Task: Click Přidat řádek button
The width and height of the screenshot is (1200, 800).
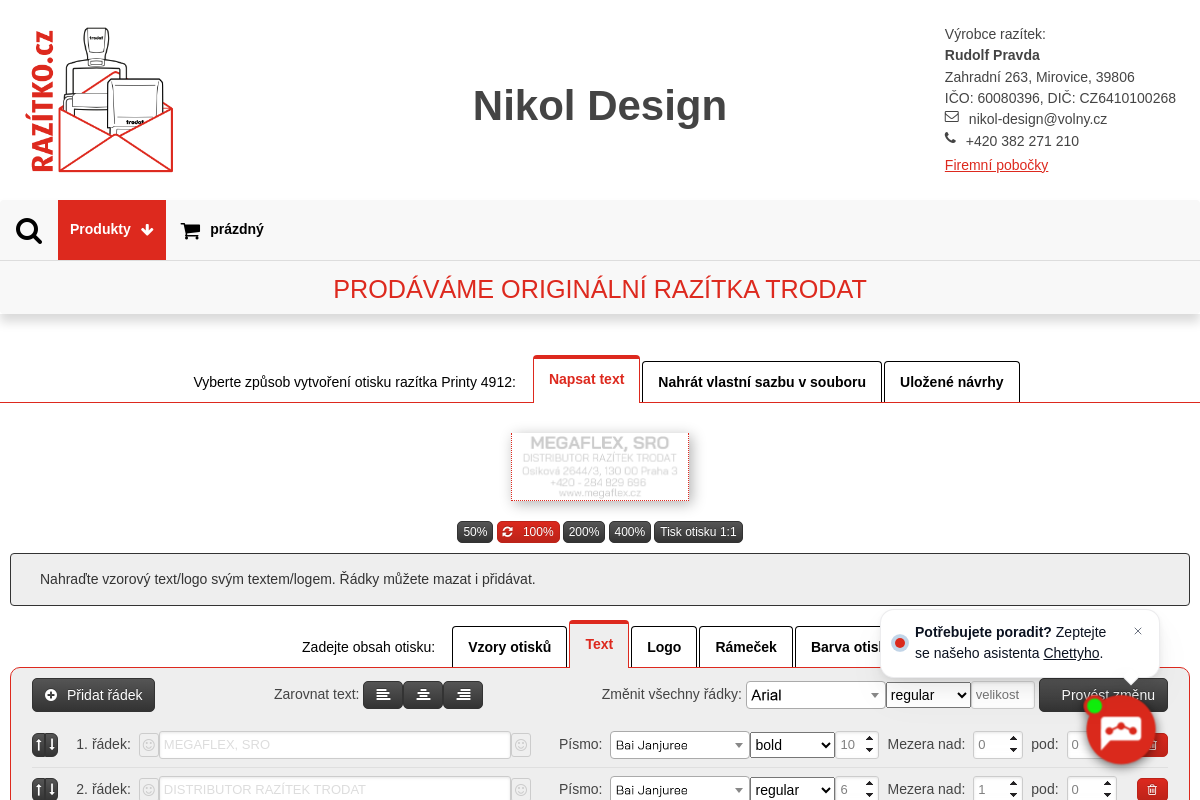Action: [93, 695]
